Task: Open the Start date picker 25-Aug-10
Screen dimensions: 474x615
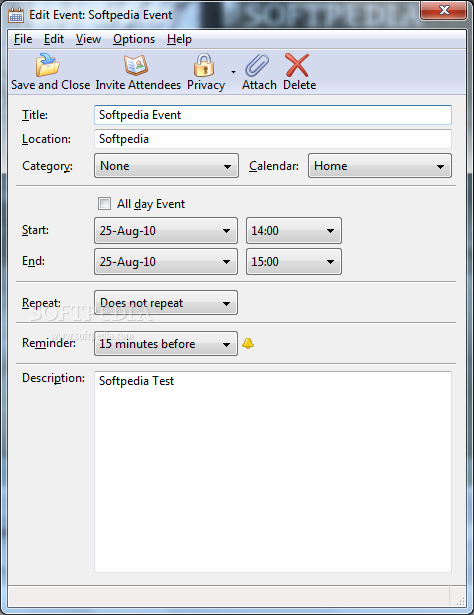Action: (x=166, y=231)
